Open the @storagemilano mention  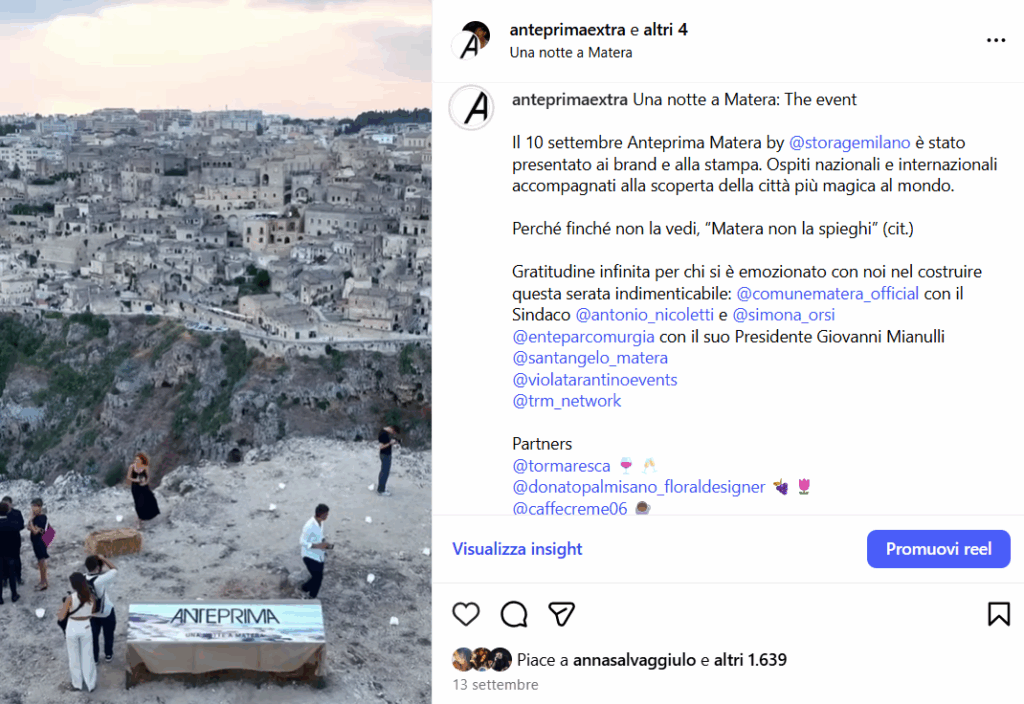[848, 143]
